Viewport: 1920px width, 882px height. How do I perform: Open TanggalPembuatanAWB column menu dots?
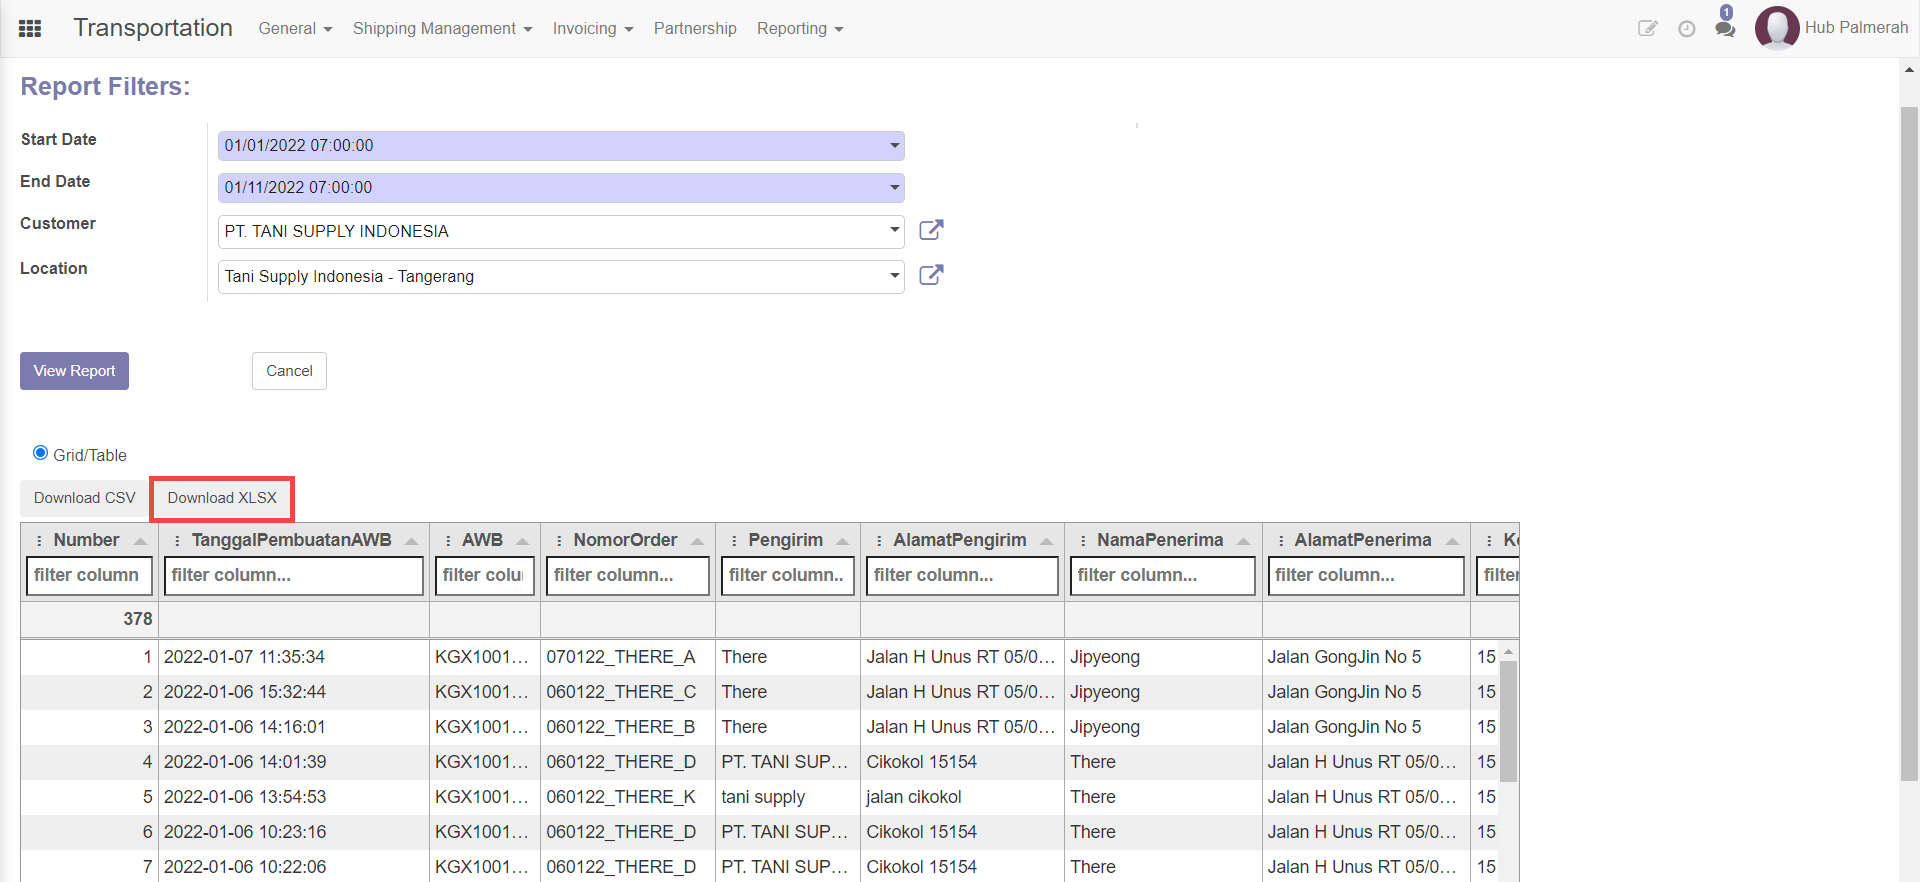pos(177,541)
